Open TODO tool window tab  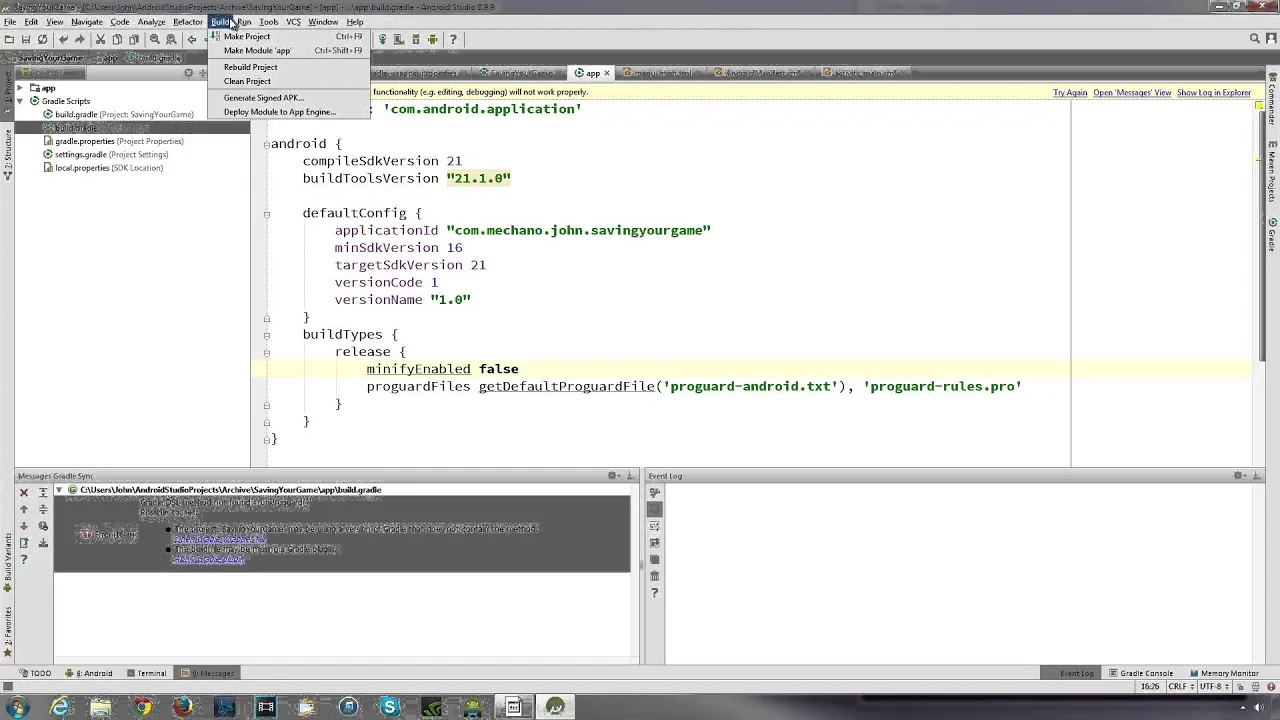point(35,673)
